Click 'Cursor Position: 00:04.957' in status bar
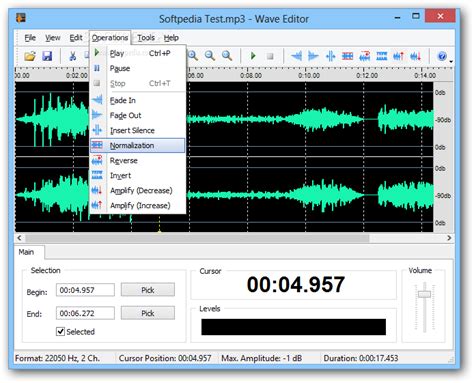474x383 pixels. pos(165,358)
